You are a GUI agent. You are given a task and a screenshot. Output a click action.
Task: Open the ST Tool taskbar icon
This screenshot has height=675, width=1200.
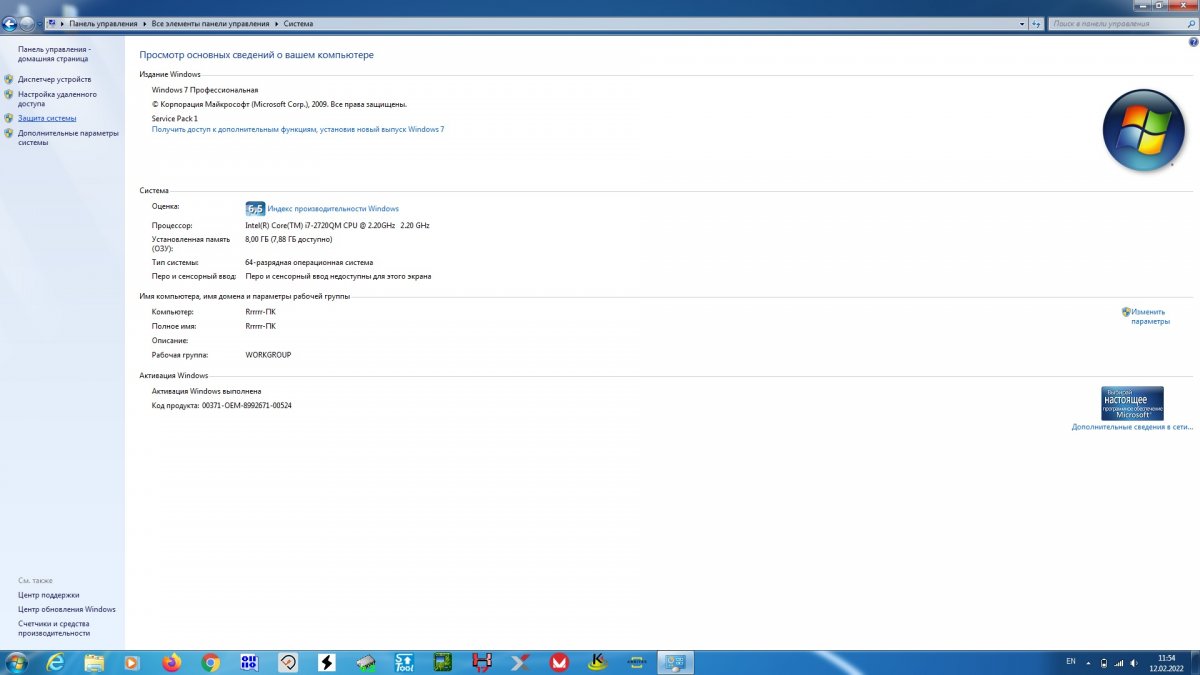coord(404,662)
